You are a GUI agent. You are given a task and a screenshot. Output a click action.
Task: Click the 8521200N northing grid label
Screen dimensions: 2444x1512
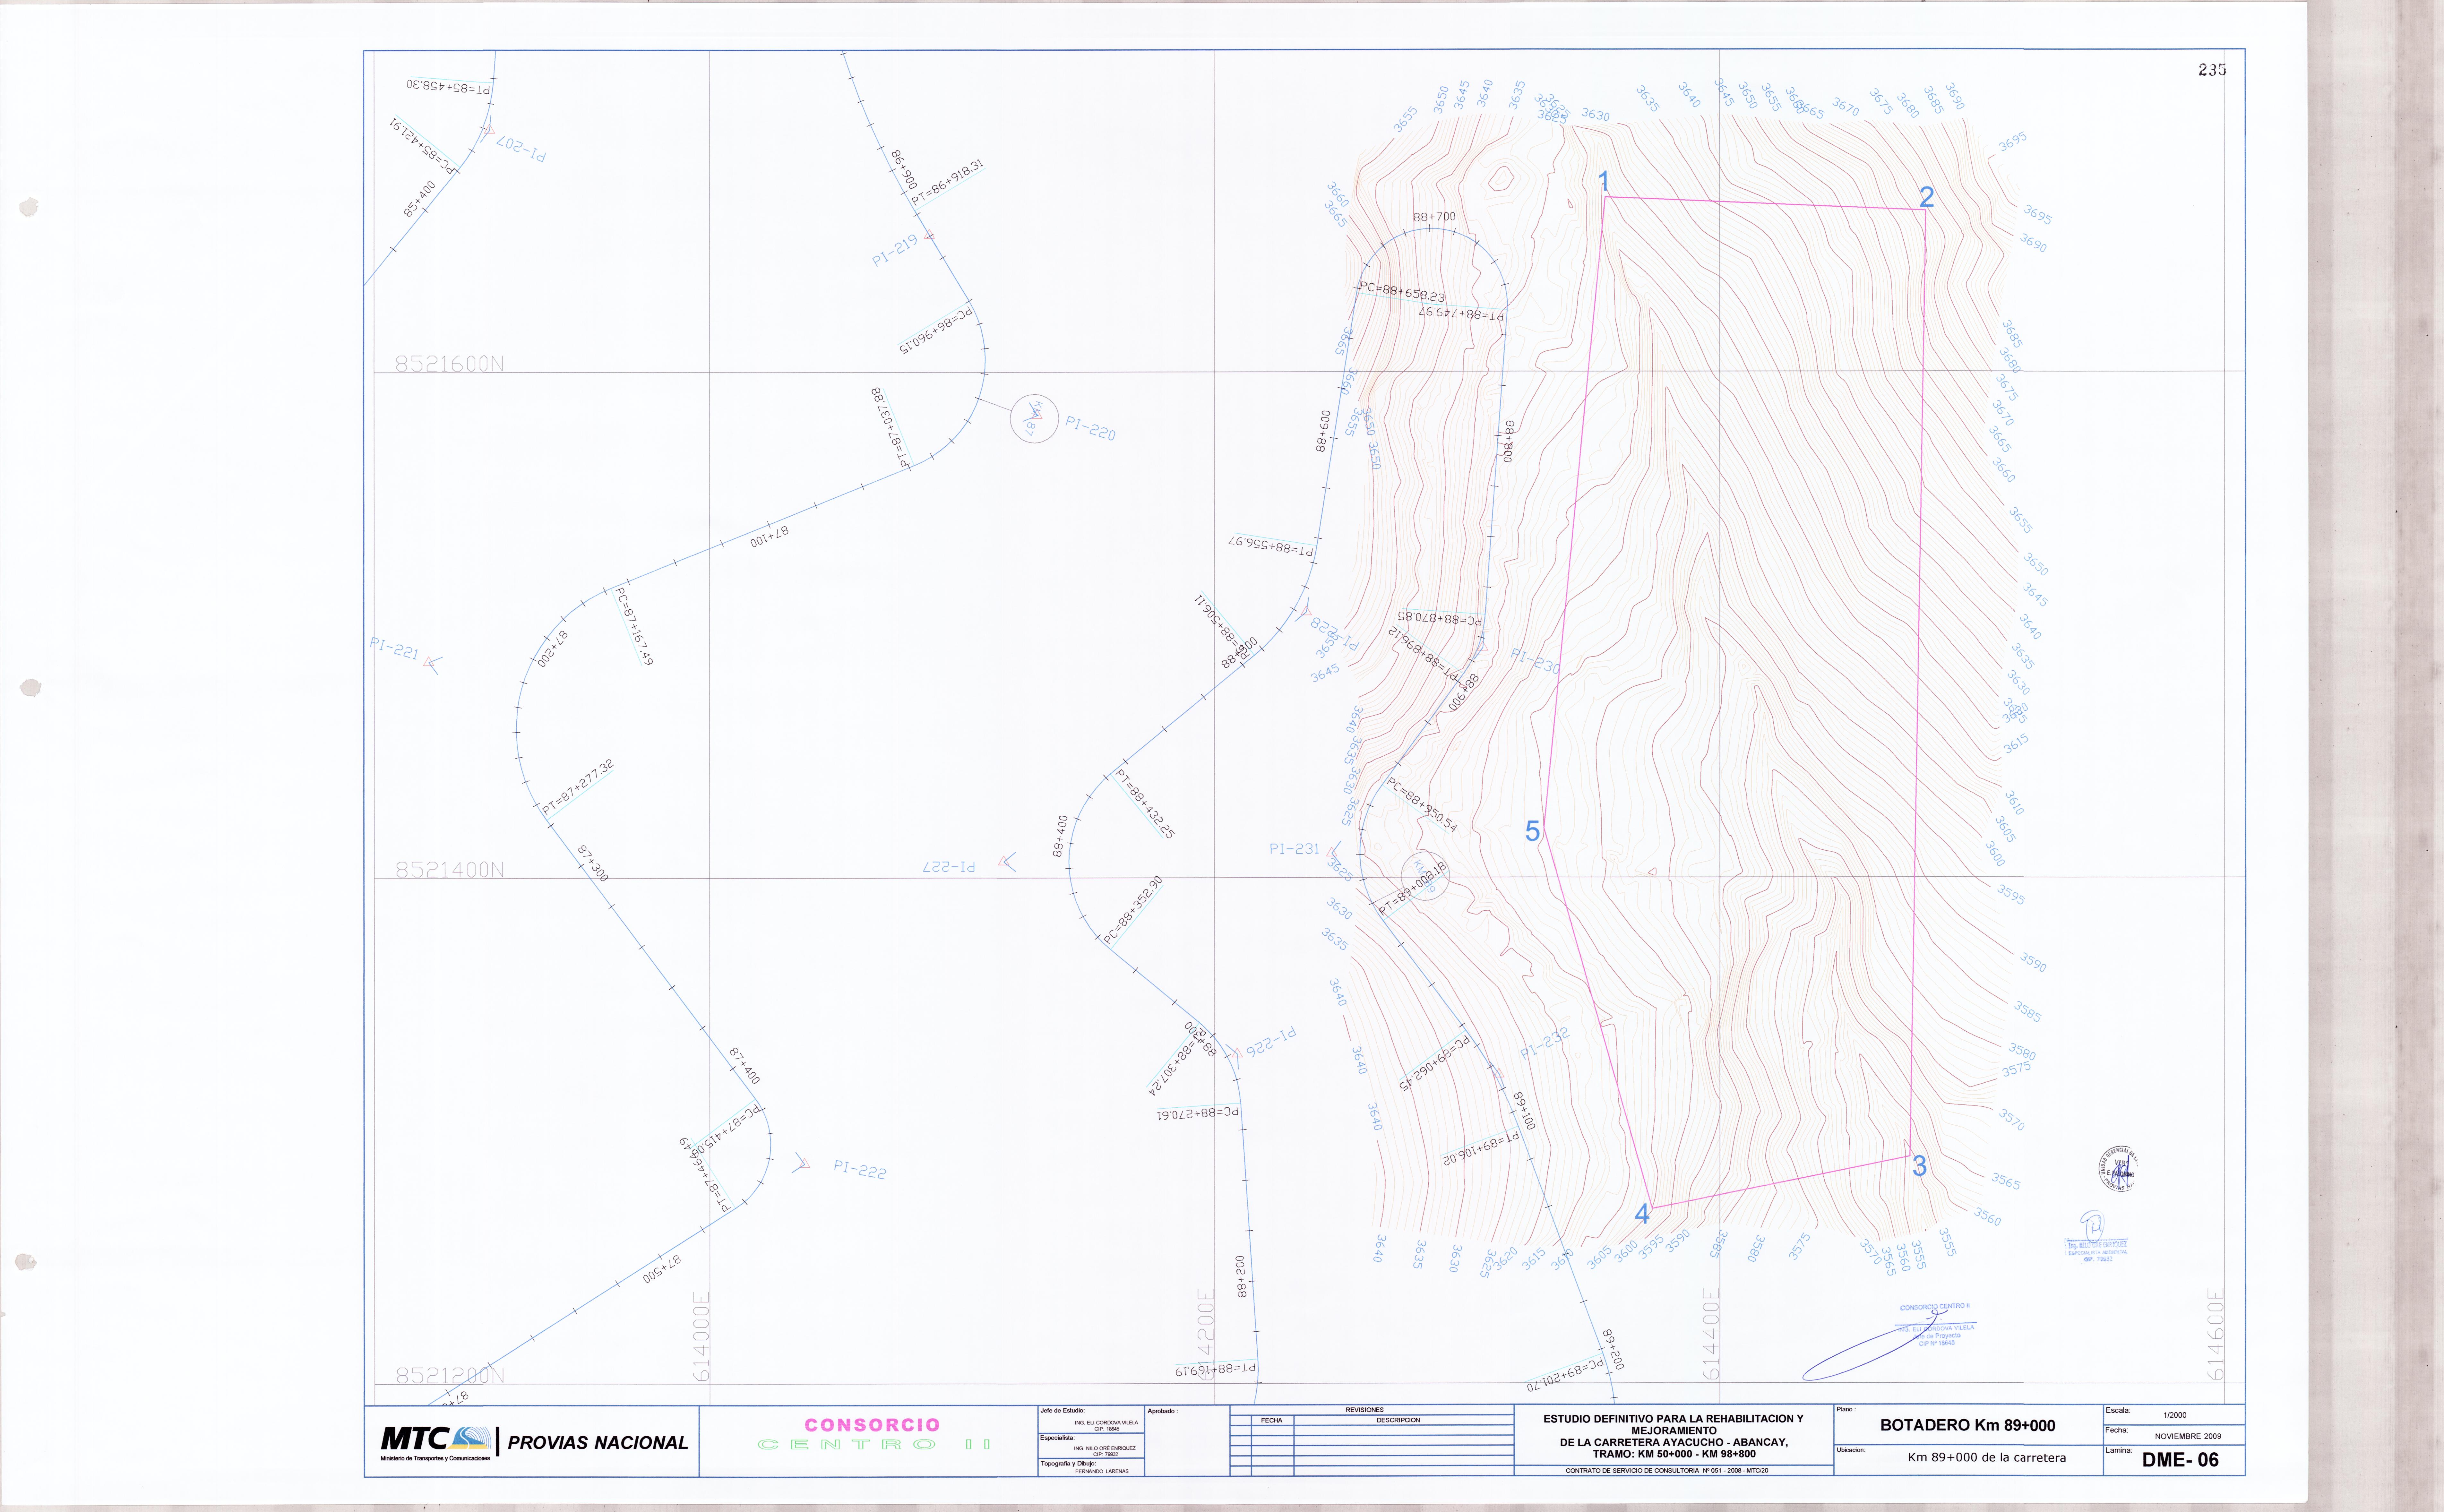[x=450, y=1376]
